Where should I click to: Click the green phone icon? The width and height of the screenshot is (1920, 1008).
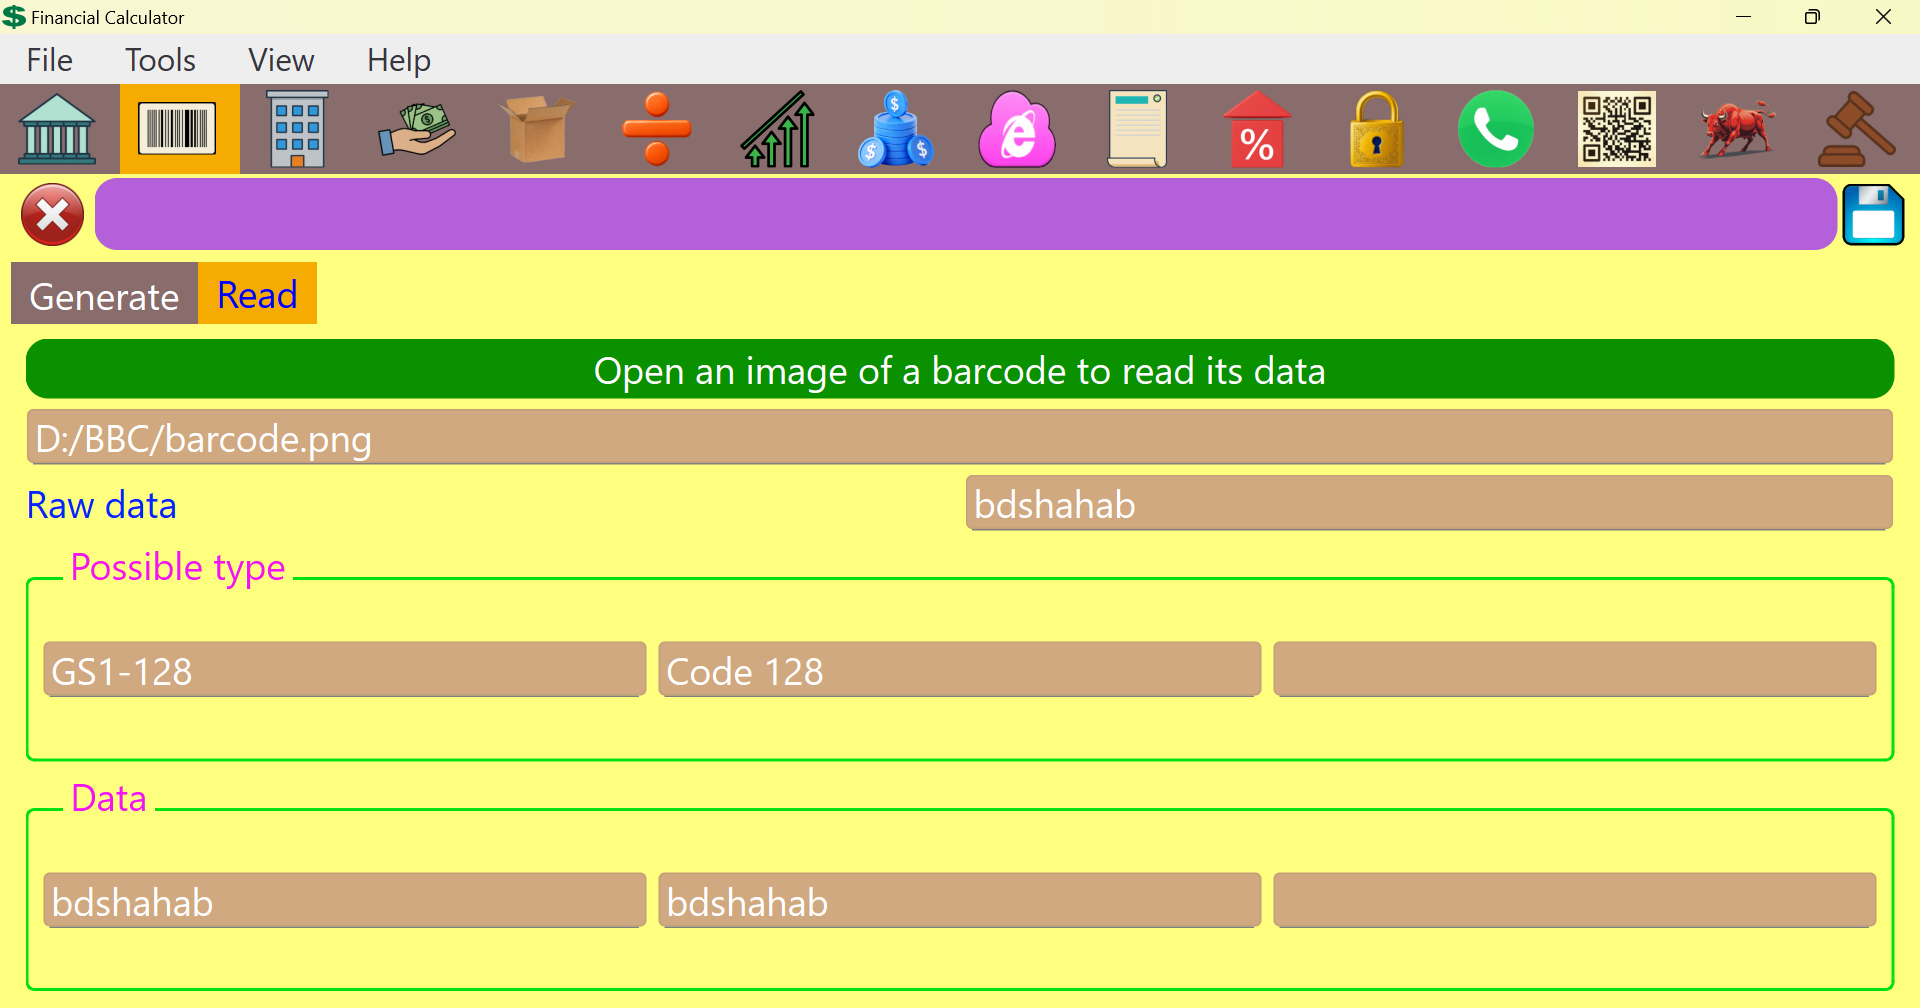coord(1496,129)
